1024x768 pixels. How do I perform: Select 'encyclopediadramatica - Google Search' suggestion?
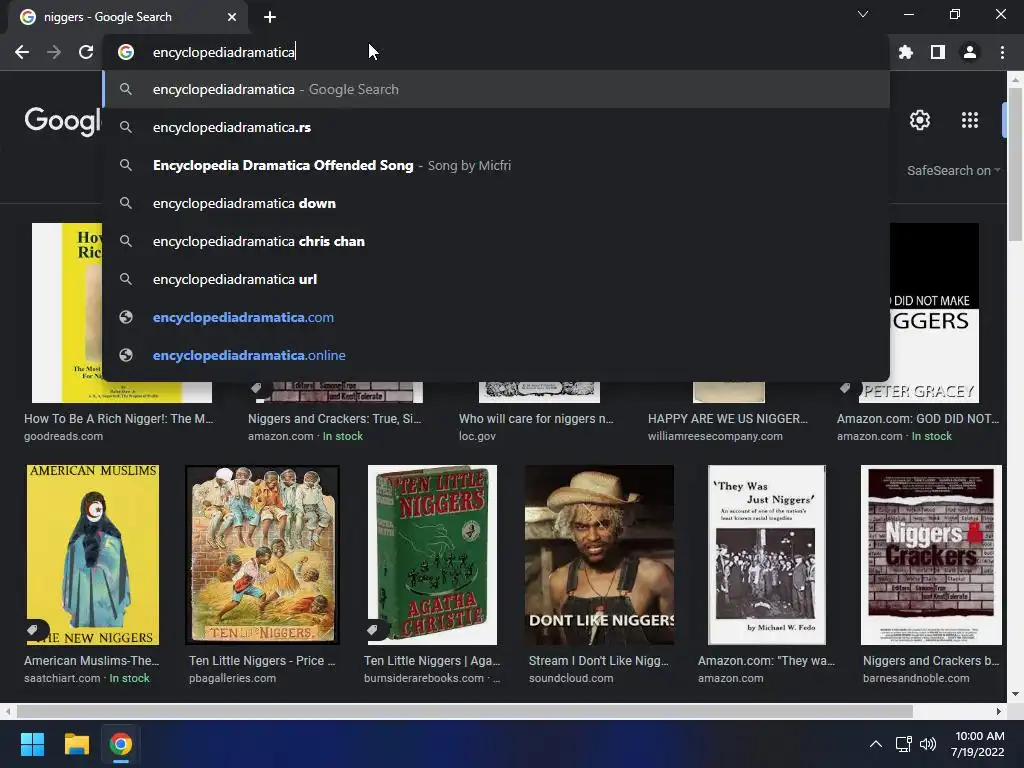[496, 89]
